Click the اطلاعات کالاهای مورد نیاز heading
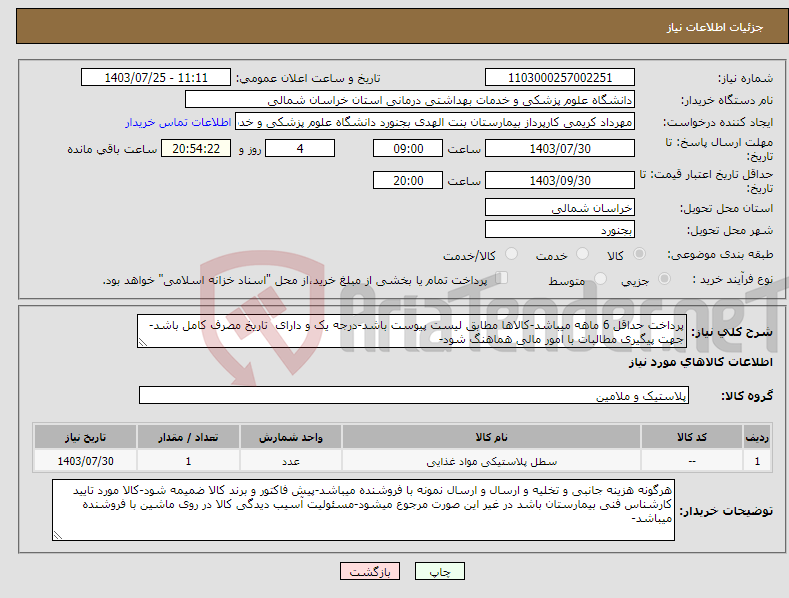This screenshot has height=598, width=789. tap(700, 362)
